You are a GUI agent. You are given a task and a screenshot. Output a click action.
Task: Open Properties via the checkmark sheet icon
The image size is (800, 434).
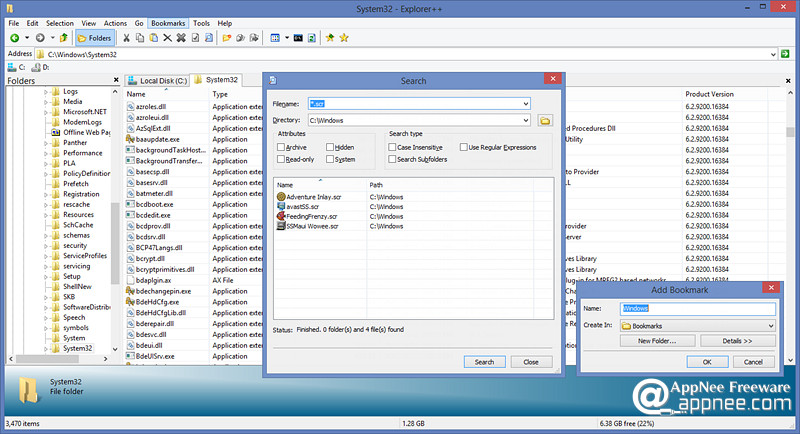click(195, 38)
